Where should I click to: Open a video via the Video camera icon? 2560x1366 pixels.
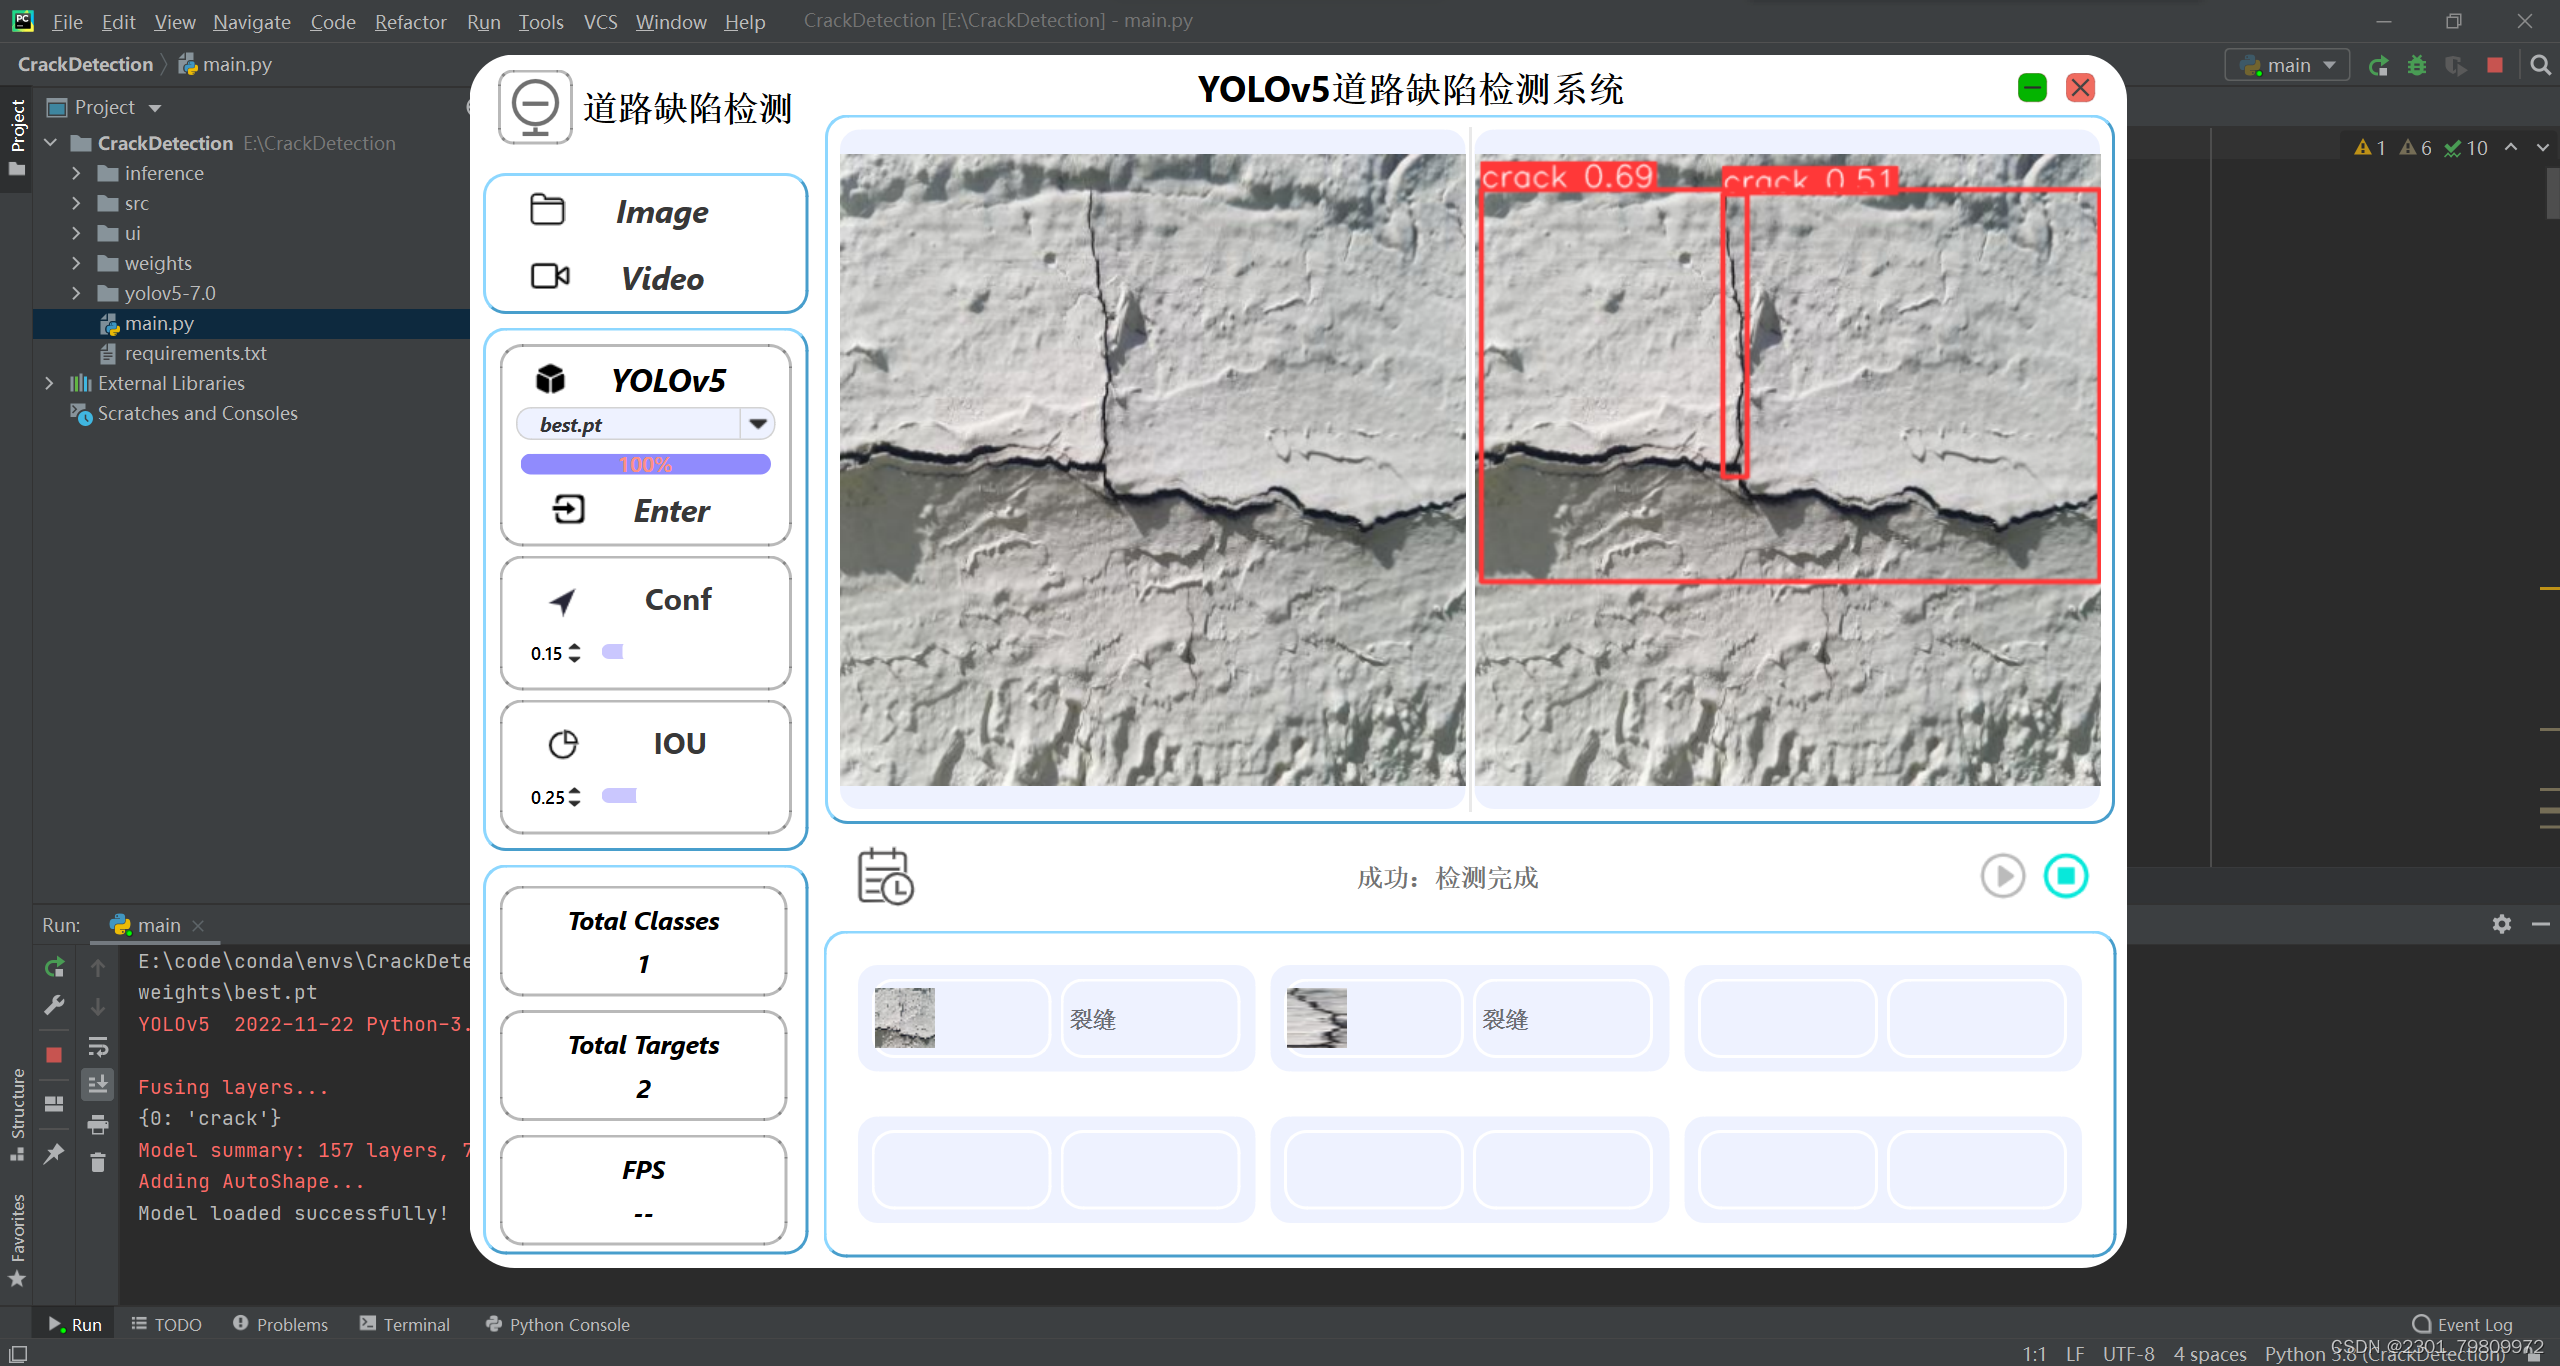pos(550,276)
